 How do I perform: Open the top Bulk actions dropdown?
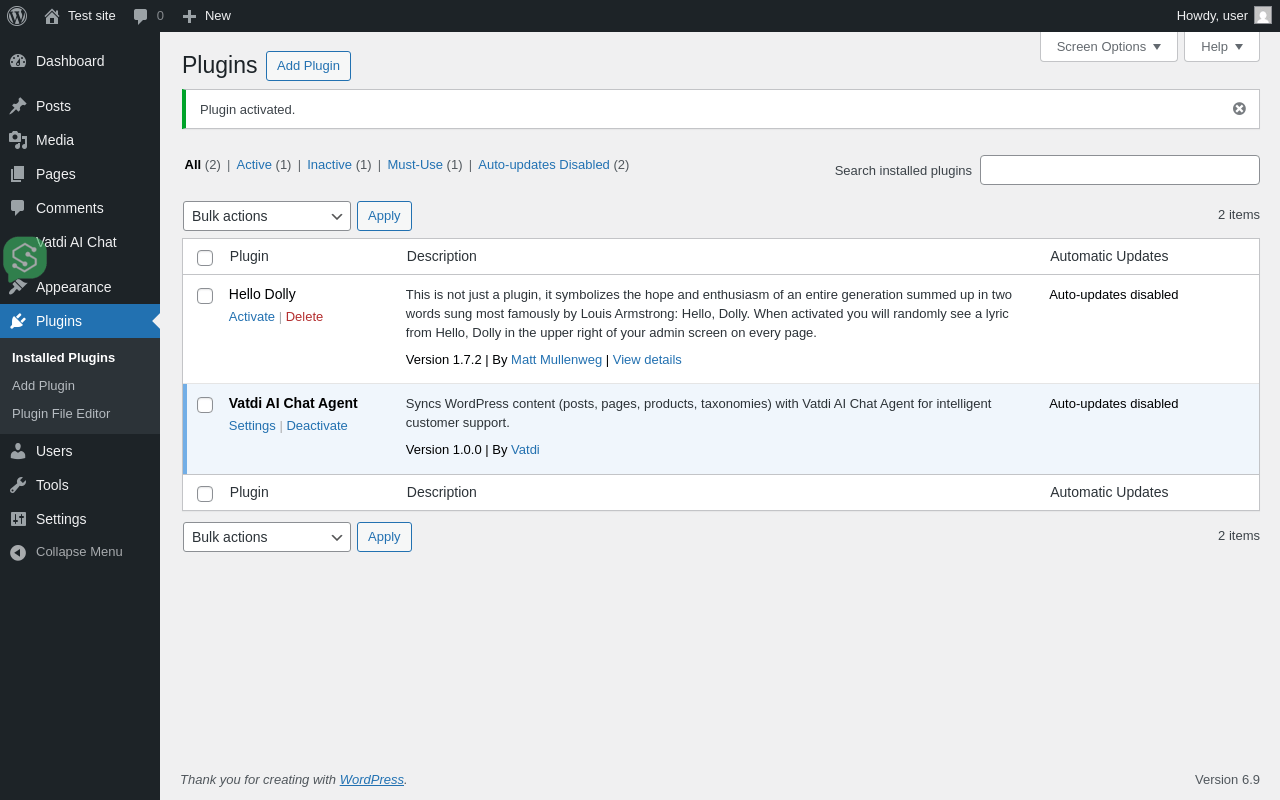[267, 216]
